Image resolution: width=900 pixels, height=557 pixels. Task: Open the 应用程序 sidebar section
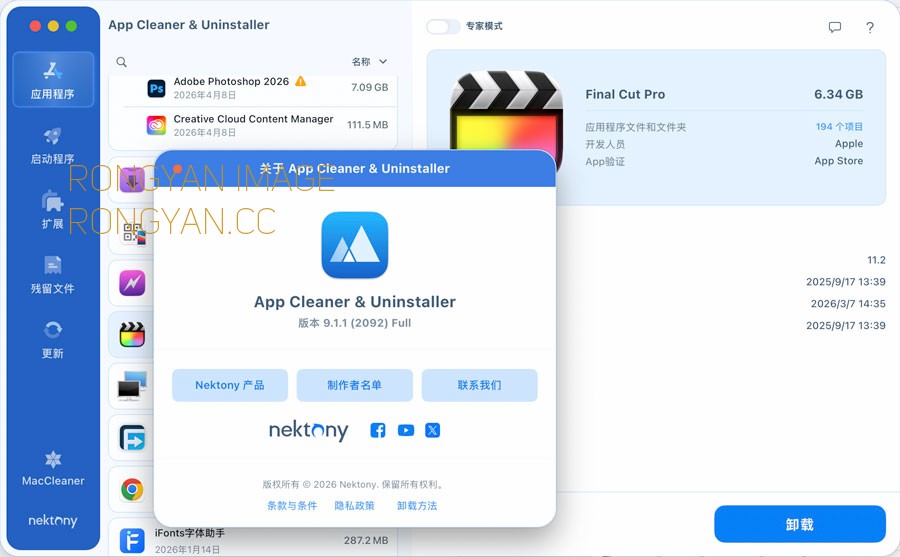coord(53,79)
